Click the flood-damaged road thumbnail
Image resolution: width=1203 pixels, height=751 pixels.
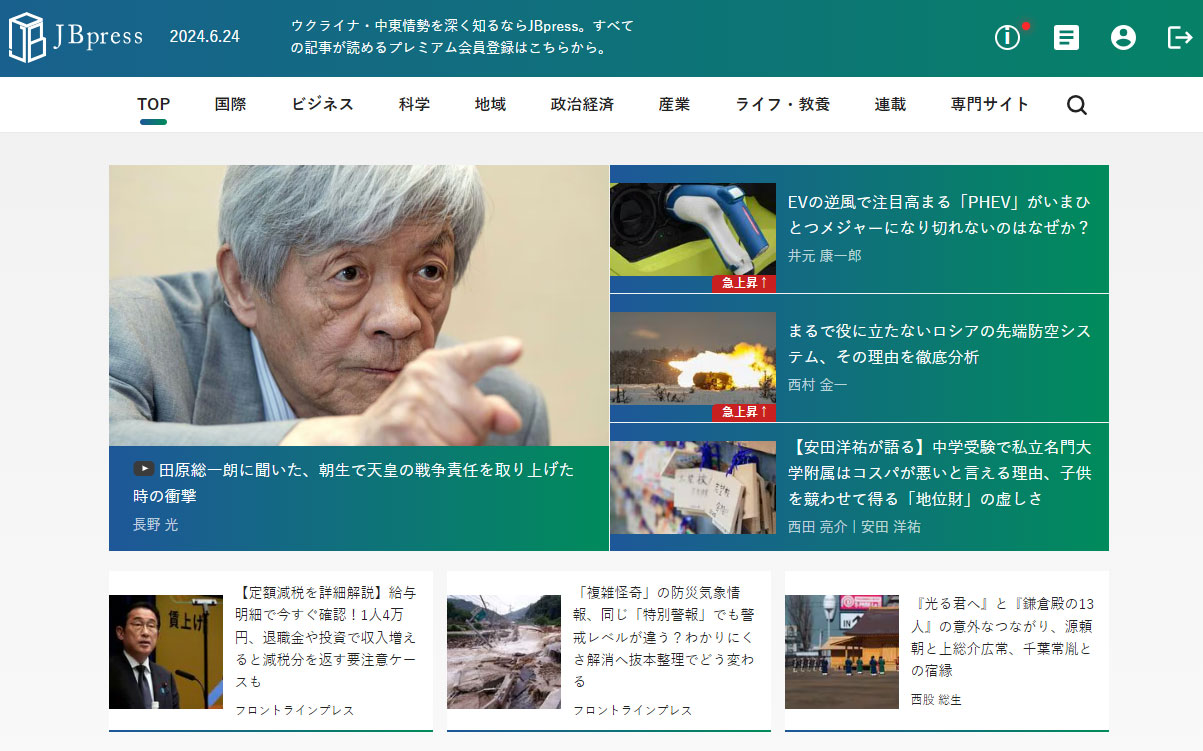click(x=504, y=652)
